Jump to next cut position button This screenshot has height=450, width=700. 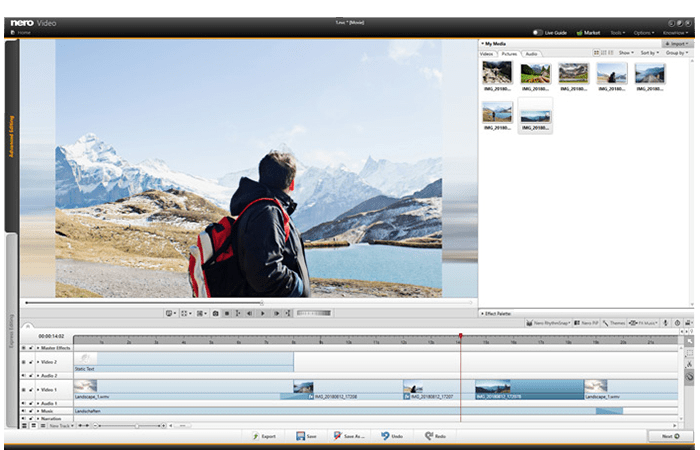point(288,313)
